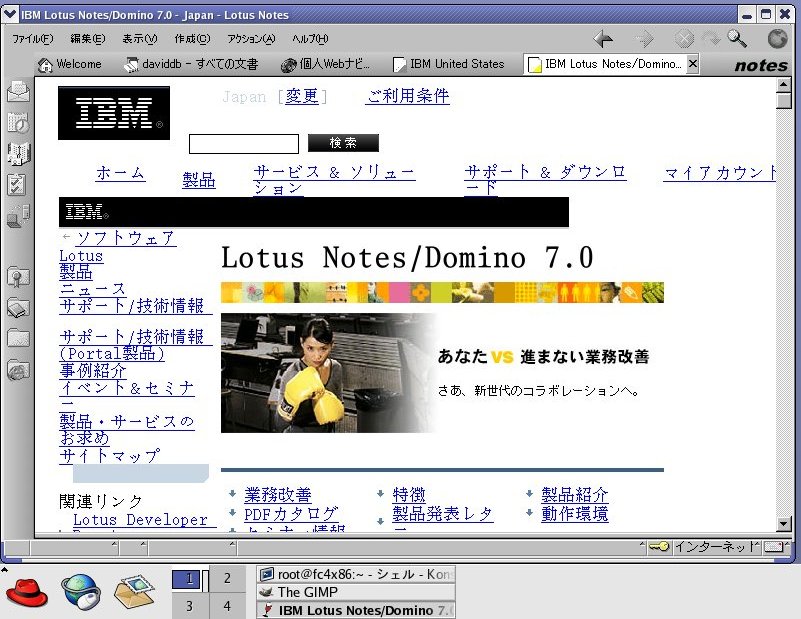The image size is (801, 619).
Task: Open the 表示(V) menu
Action: point(139,39)
